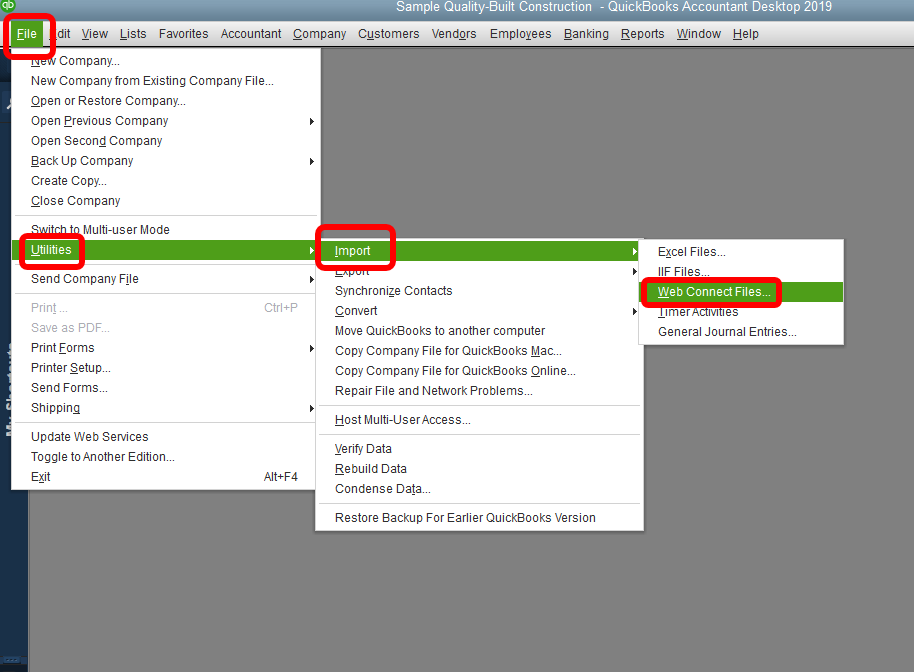The height and width of the screenshot is (672, 914).
Task: Select Import in Utilities submenu
Action: pos(353,251)
